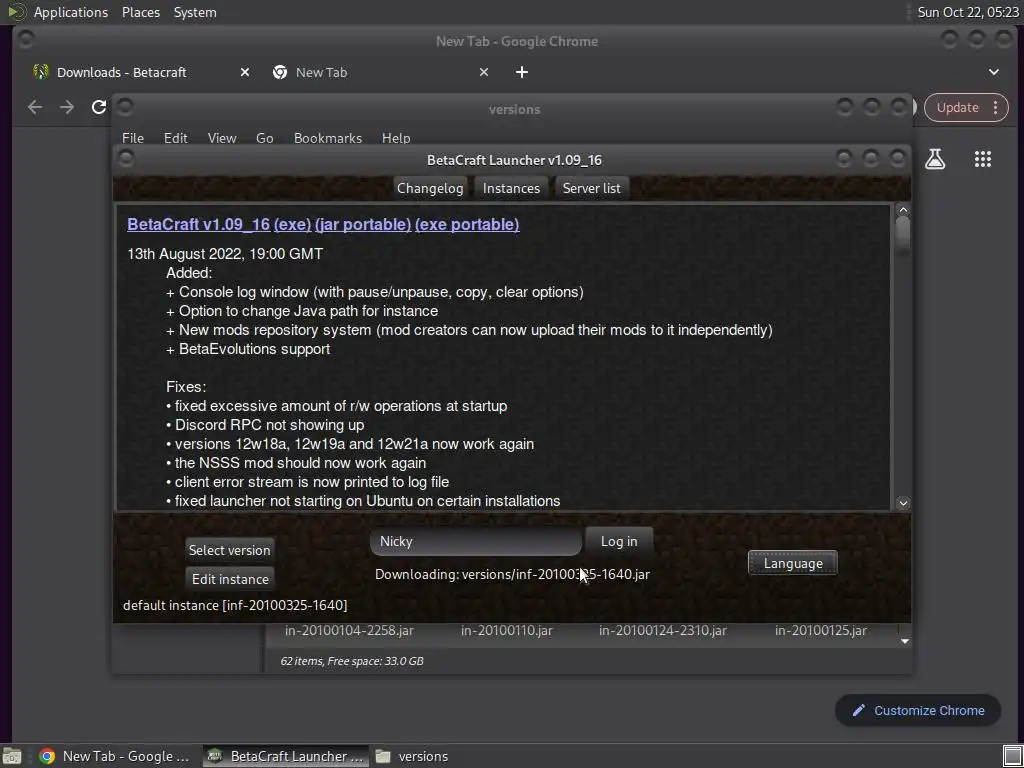This screenshot has height=768, width=1024.
Task: Click the clock showing Sun Oct 22
Action: pyautogui.click(x=967, y=12)
